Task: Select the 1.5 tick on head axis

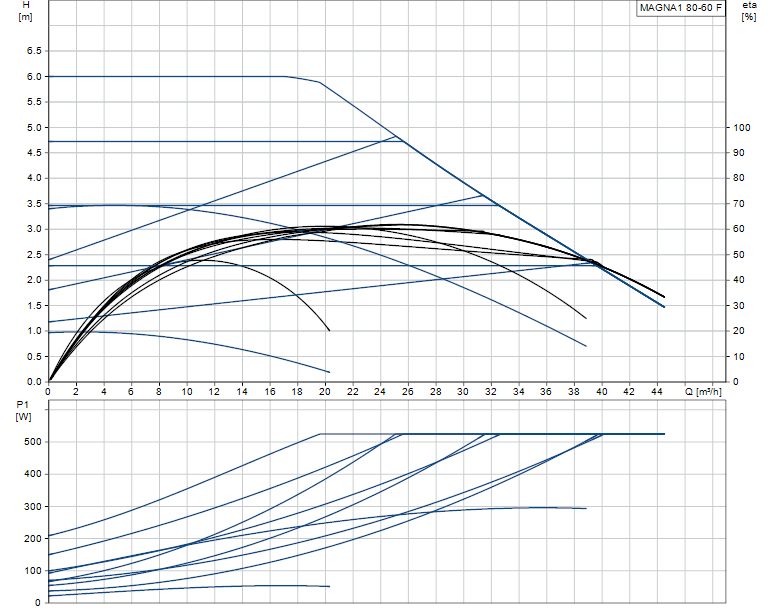Action: pos(34,306)
